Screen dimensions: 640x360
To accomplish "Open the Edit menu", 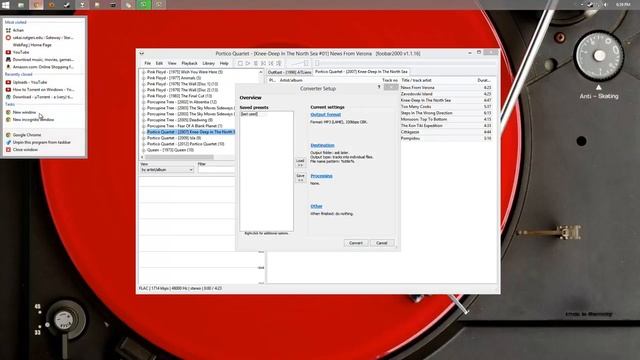I will [x=159, y=63].
